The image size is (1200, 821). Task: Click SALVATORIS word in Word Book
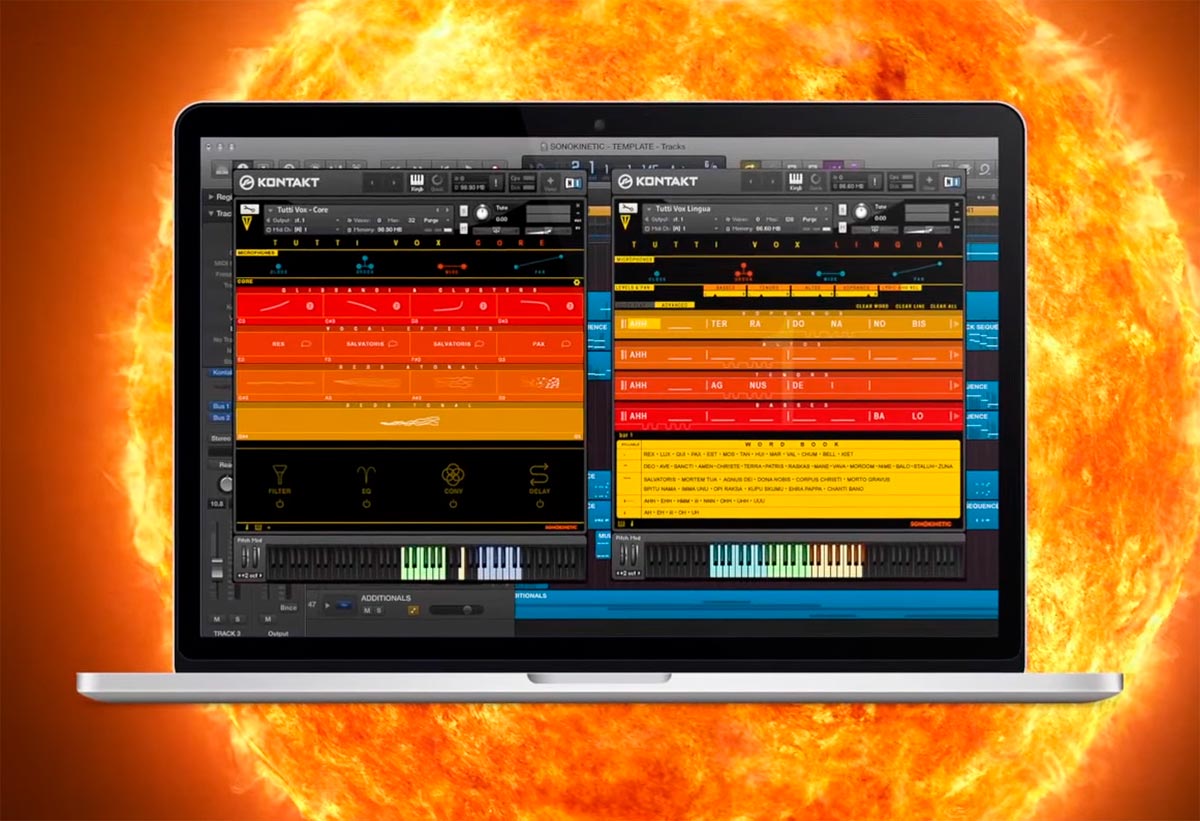pos(662,479)
